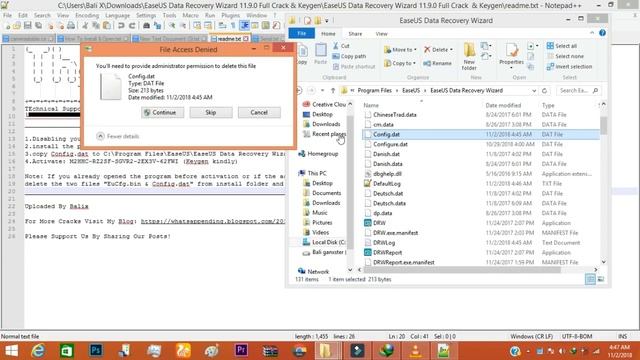Select Configure.dat file in list

pyautogui.click(x=480, y=144)
